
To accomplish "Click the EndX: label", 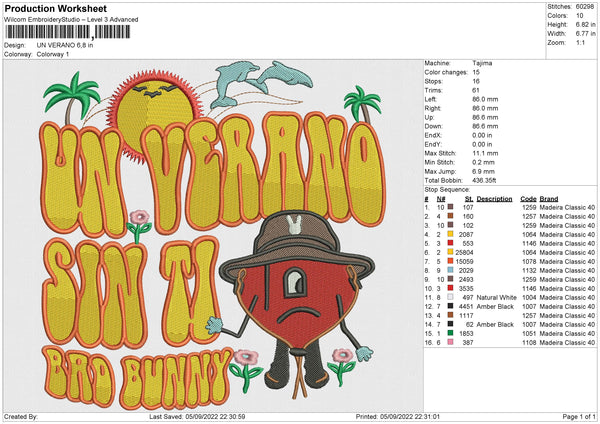I will click(x=433, y=135).
